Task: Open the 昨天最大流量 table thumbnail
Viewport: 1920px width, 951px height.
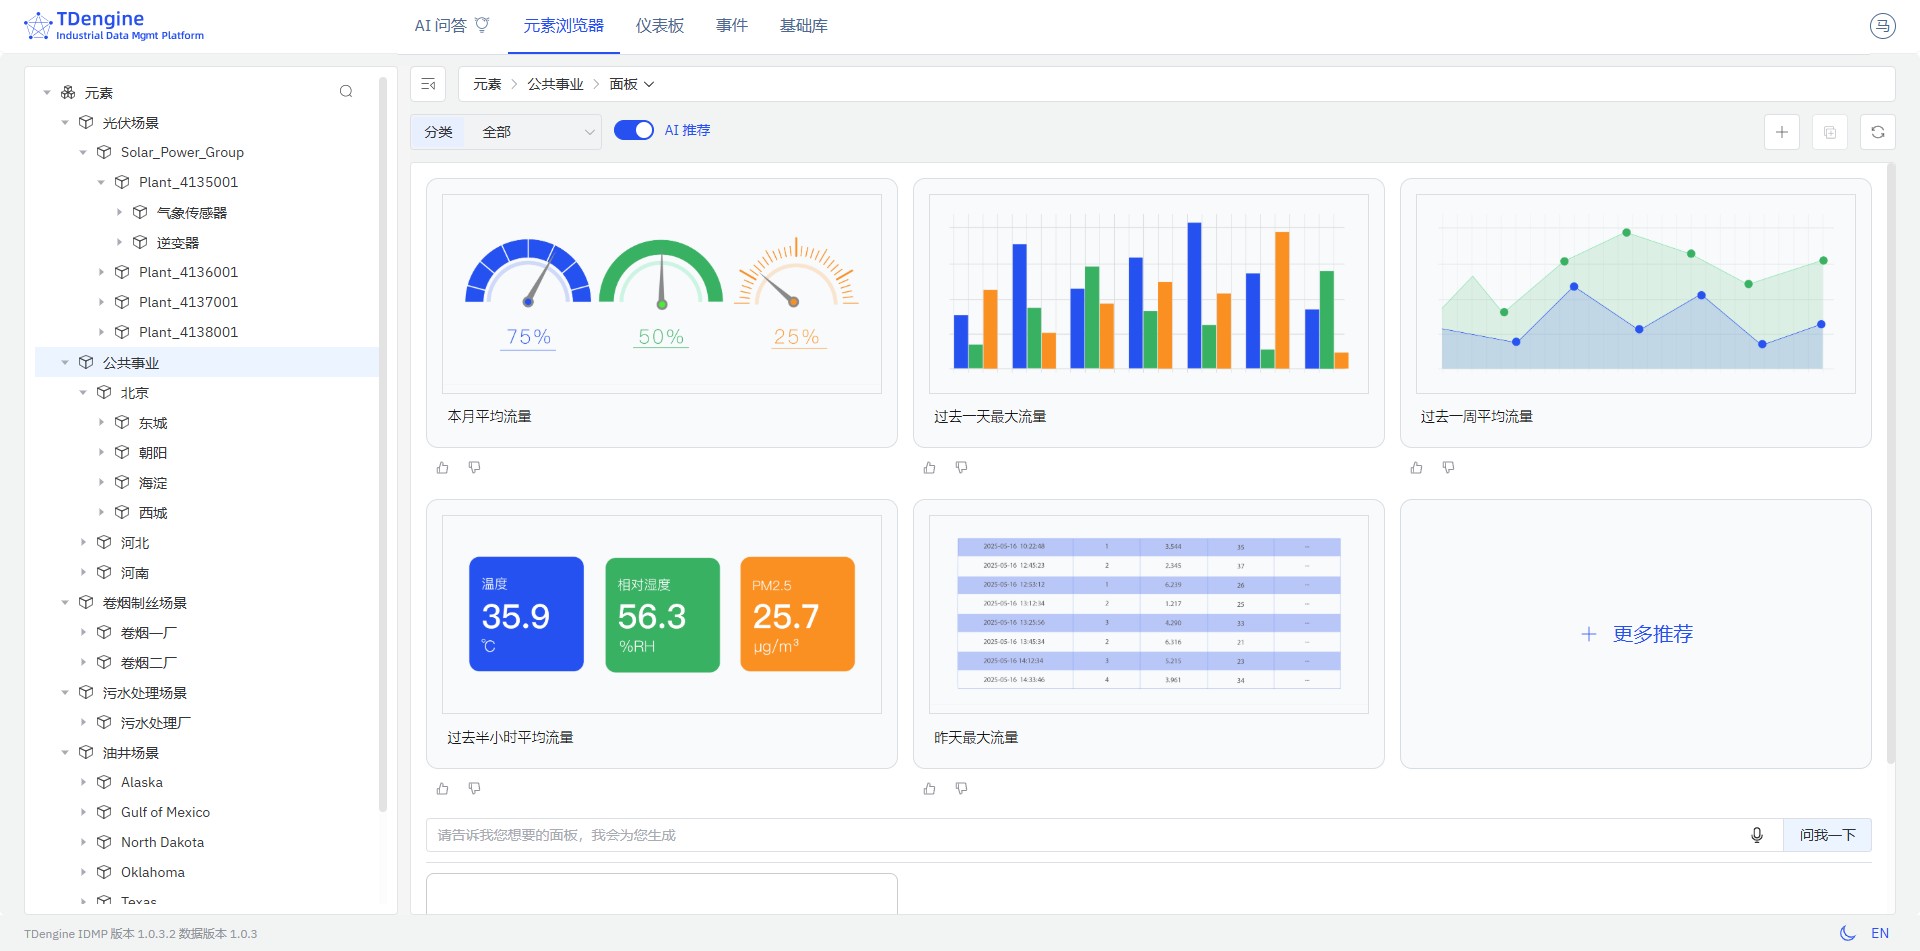Action: [x=1149, y=614]
